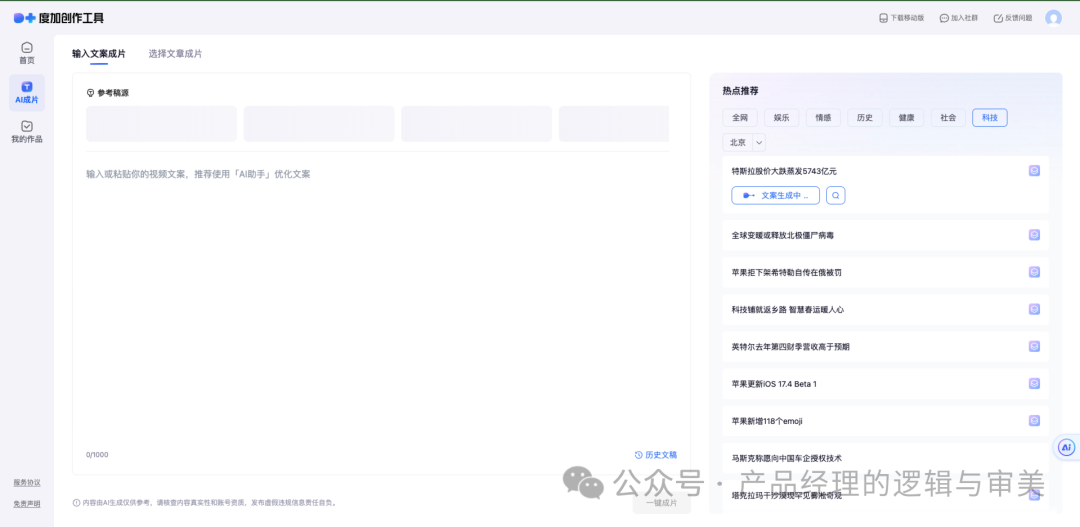Select topic 英特尔去年第四财季营收高于预期
The width and height of the screenshot is (1080, 527).
(x=791, y=347)
